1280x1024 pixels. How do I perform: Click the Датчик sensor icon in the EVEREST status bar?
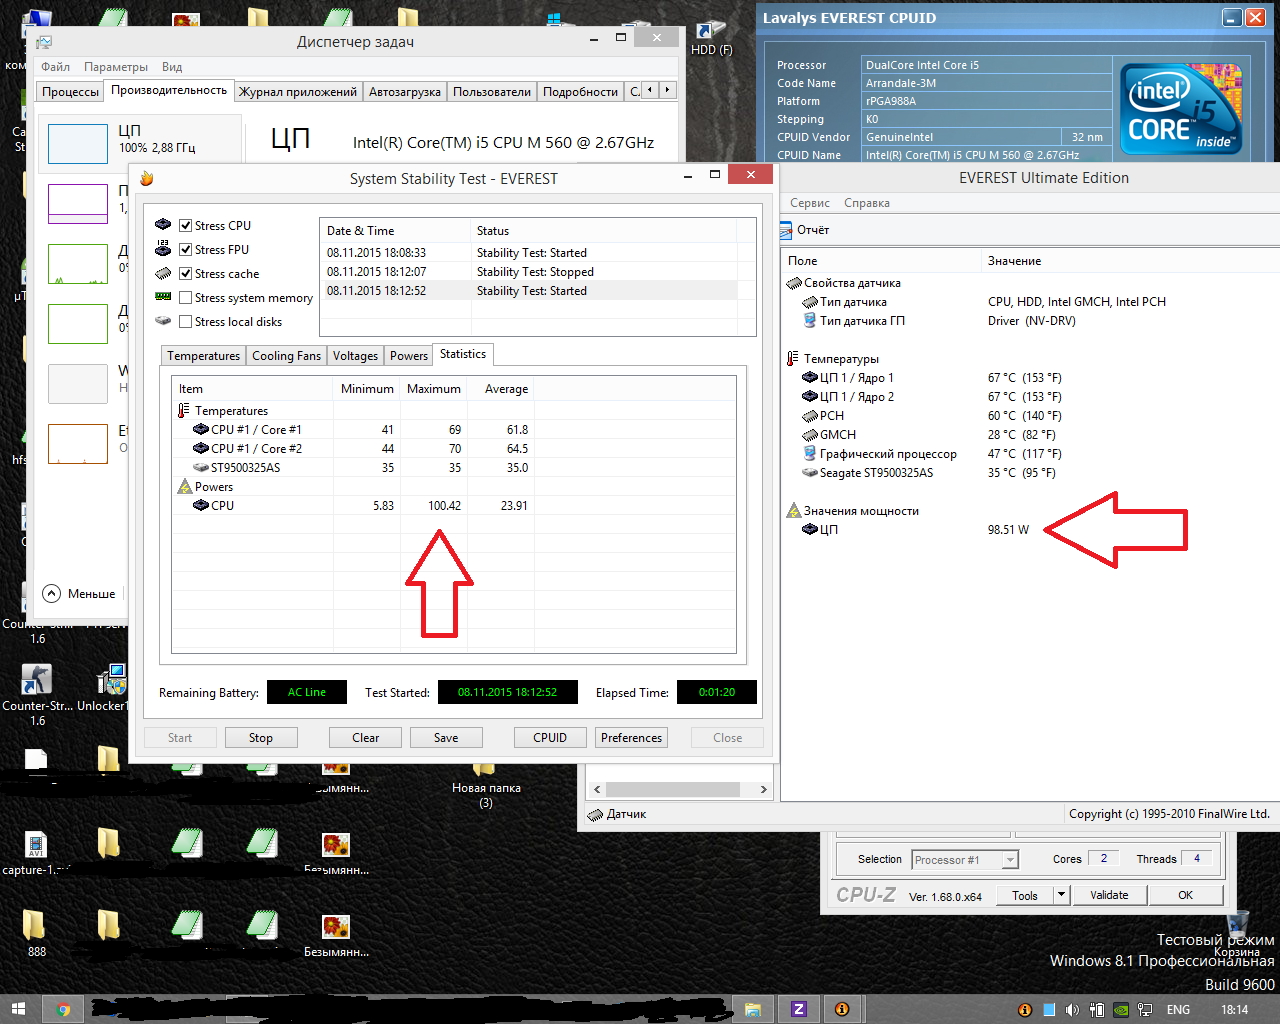(x=595, y=814)
